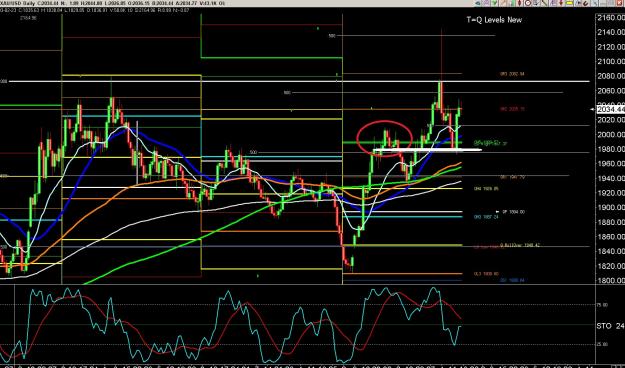Click the gray pointer toolbar icon
625x368 pixels.
point(594,3)
